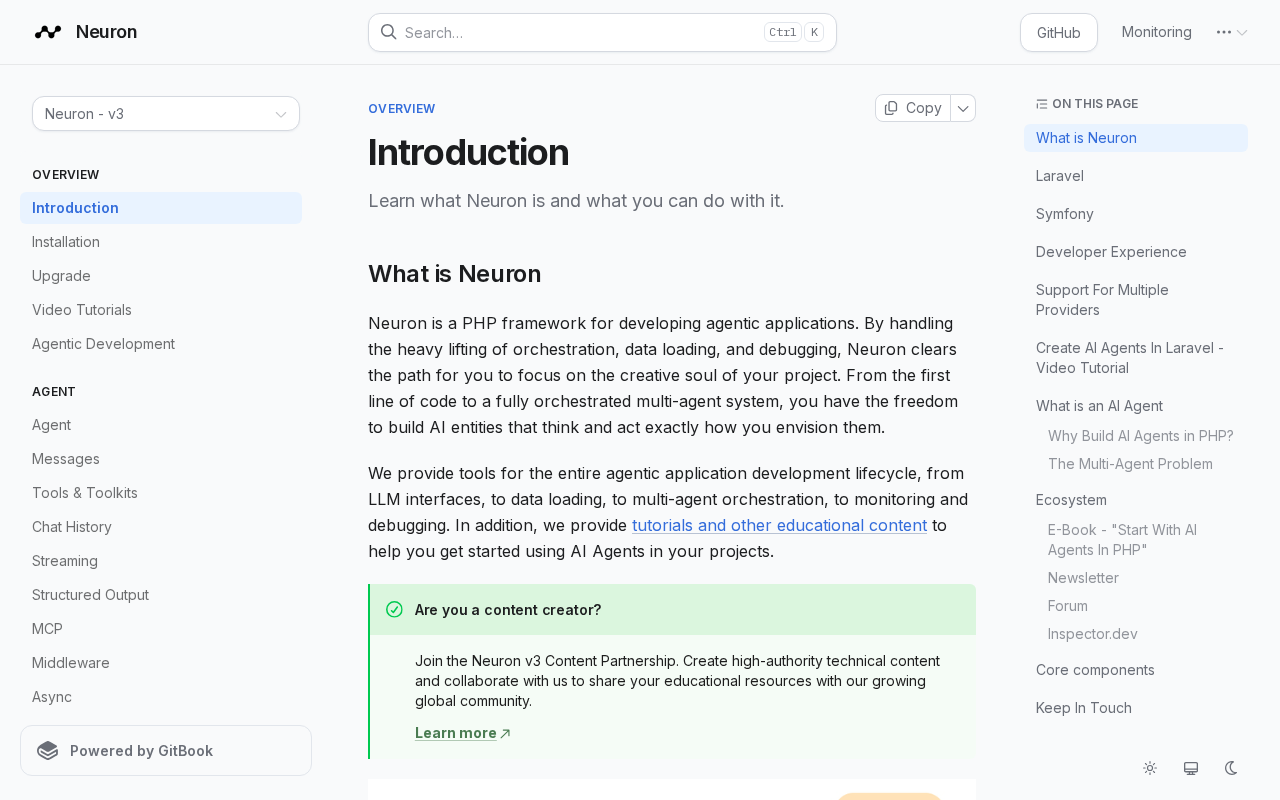The image size is (1280, 800).
Task: Switch to light theme
Action: pyautogui.click(x=1150, y=768)
